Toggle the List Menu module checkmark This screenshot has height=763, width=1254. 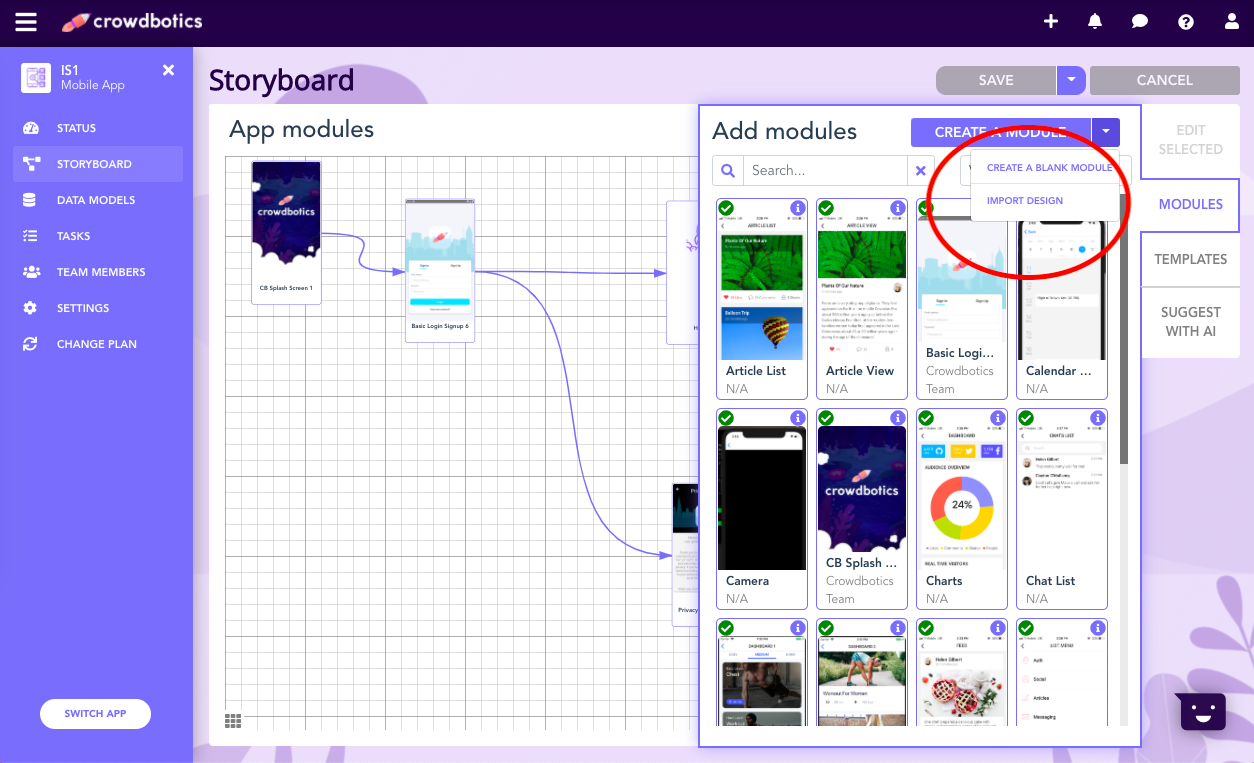pyautogui.click(x=1026, y=628)
